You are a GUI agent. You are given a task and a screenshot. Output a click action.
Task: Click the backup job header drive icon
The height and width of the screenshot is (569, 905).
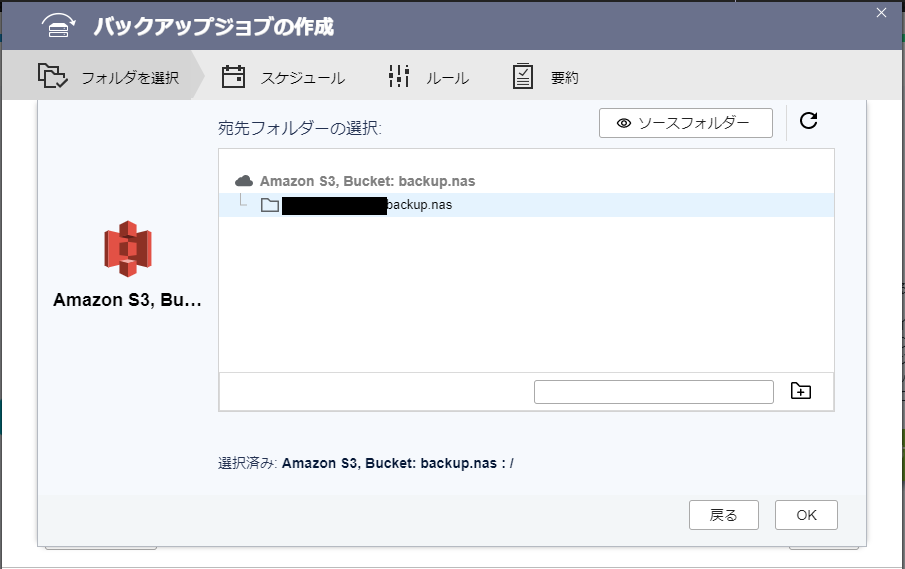[58, 26]
